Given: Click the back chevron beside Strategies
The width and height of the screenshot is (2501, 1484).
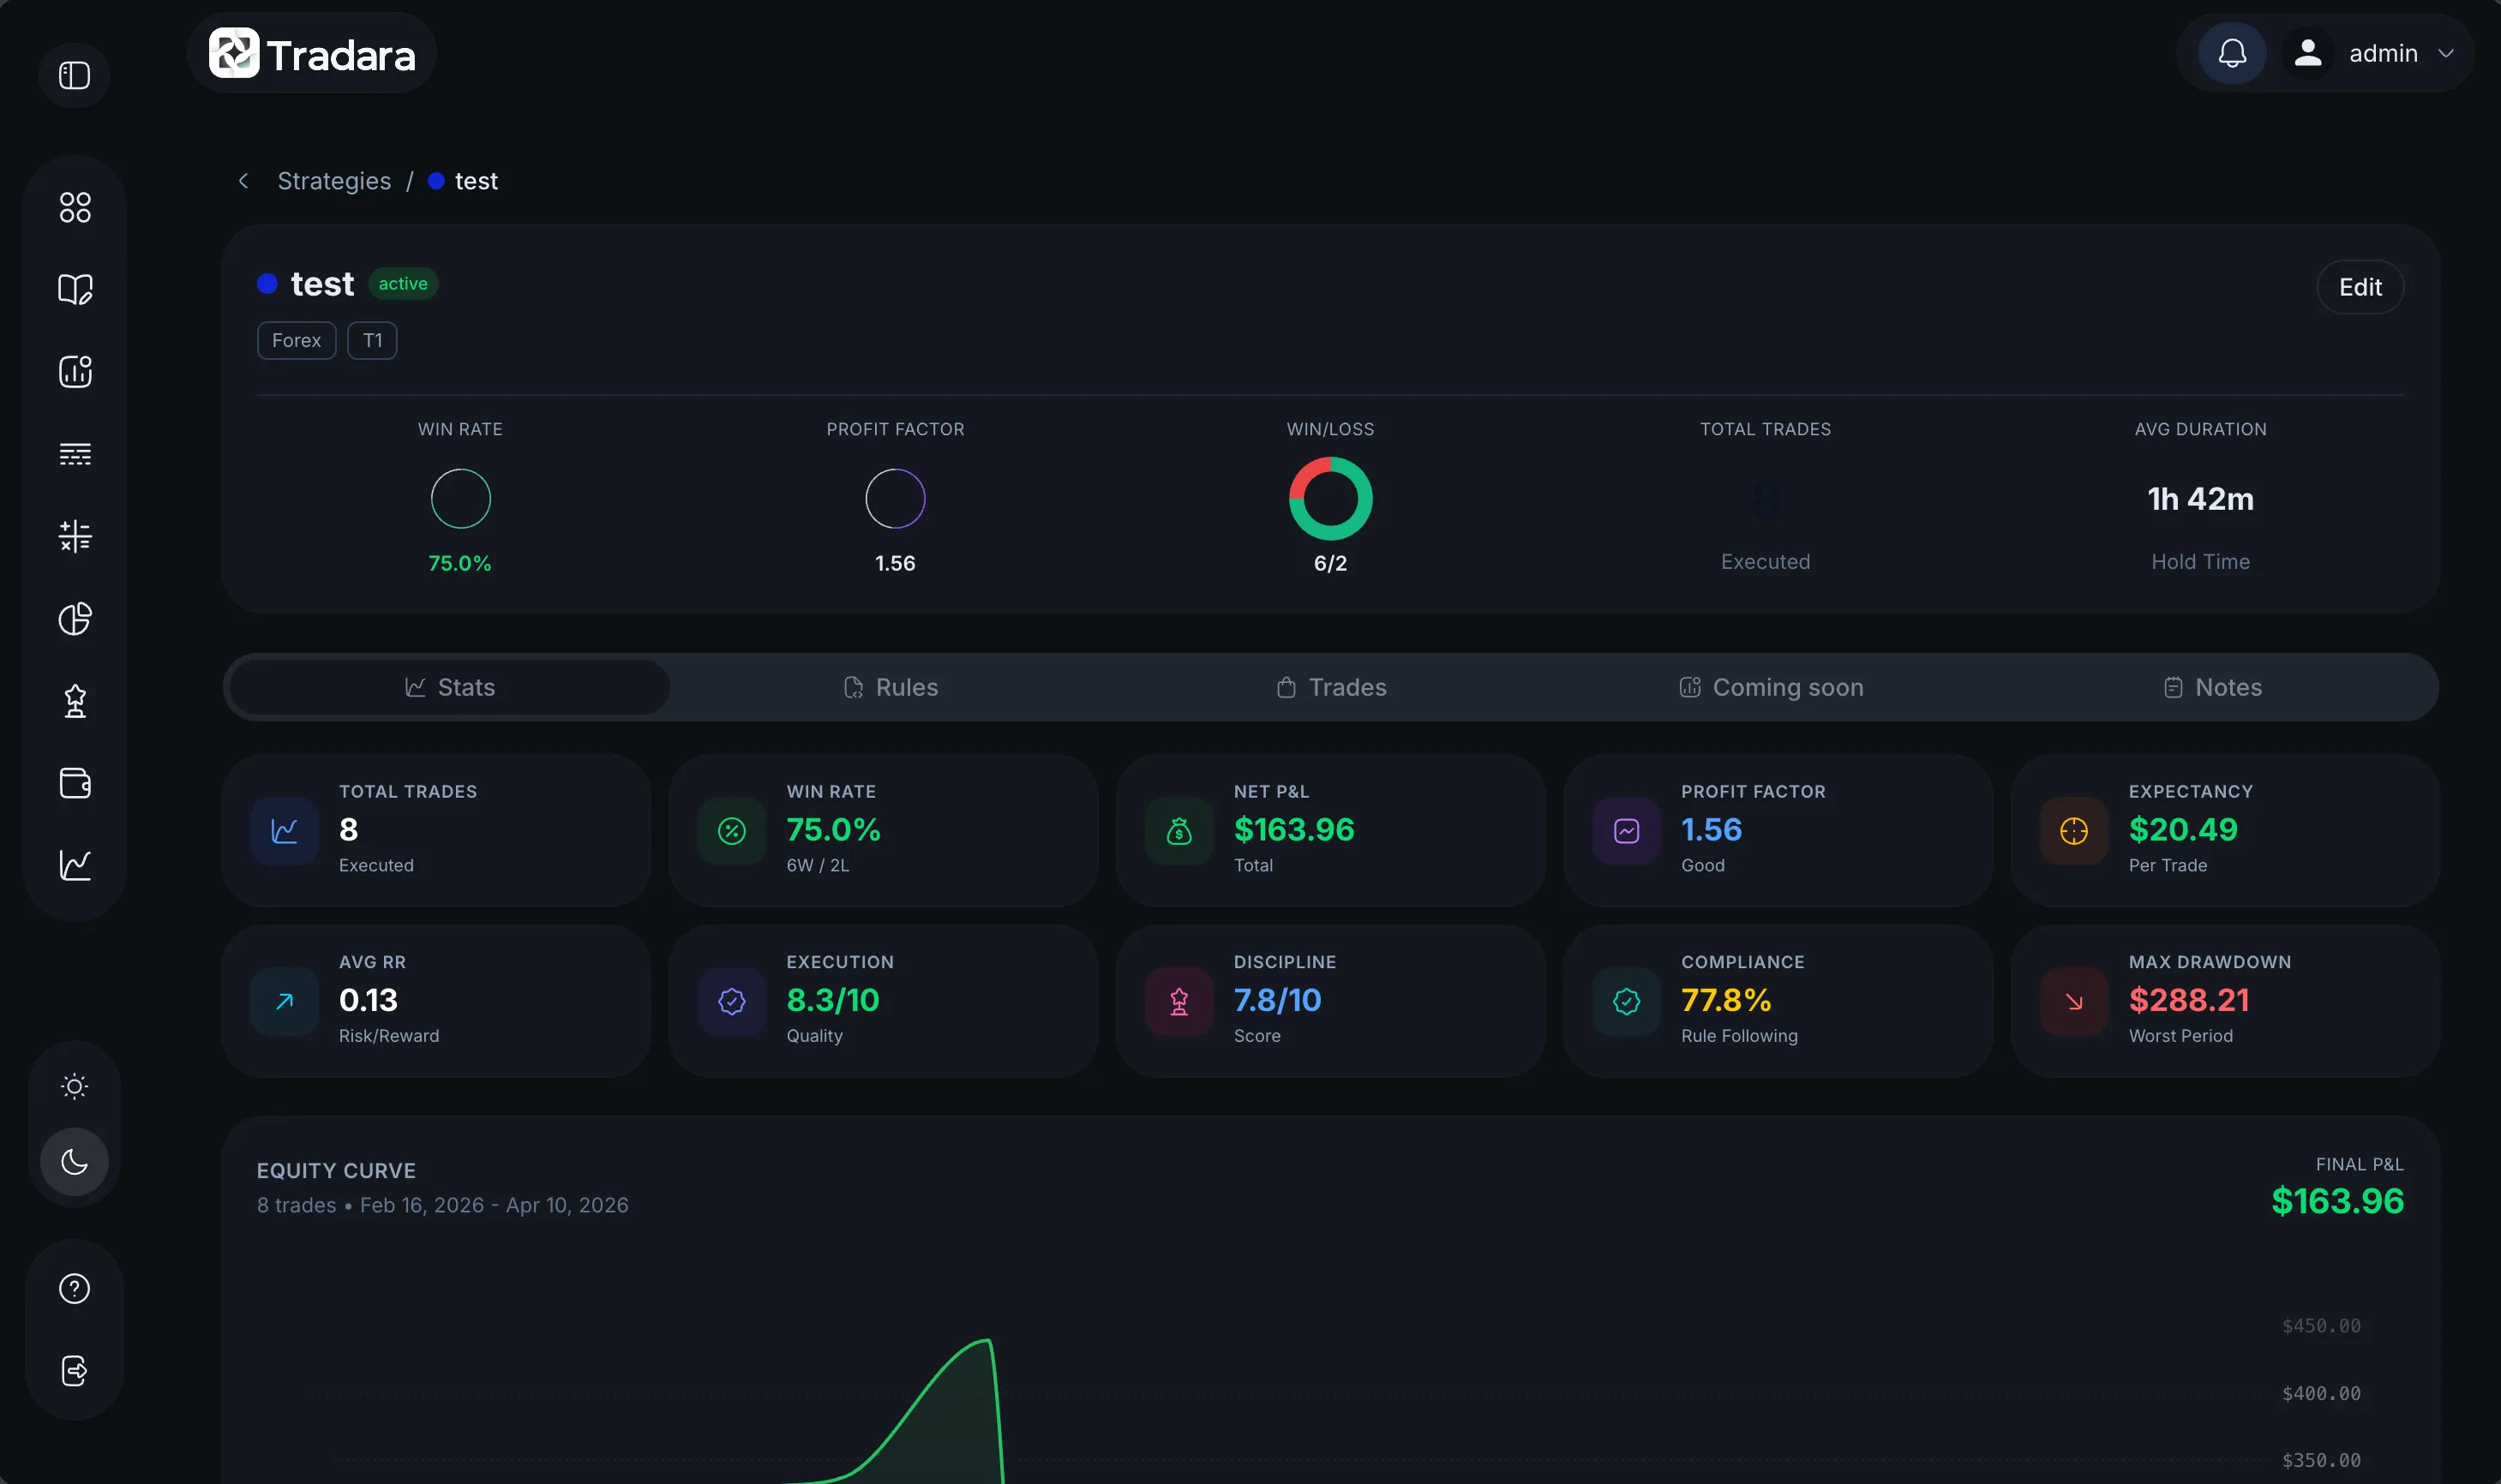Looking at the screenshot, I should 243,181.
